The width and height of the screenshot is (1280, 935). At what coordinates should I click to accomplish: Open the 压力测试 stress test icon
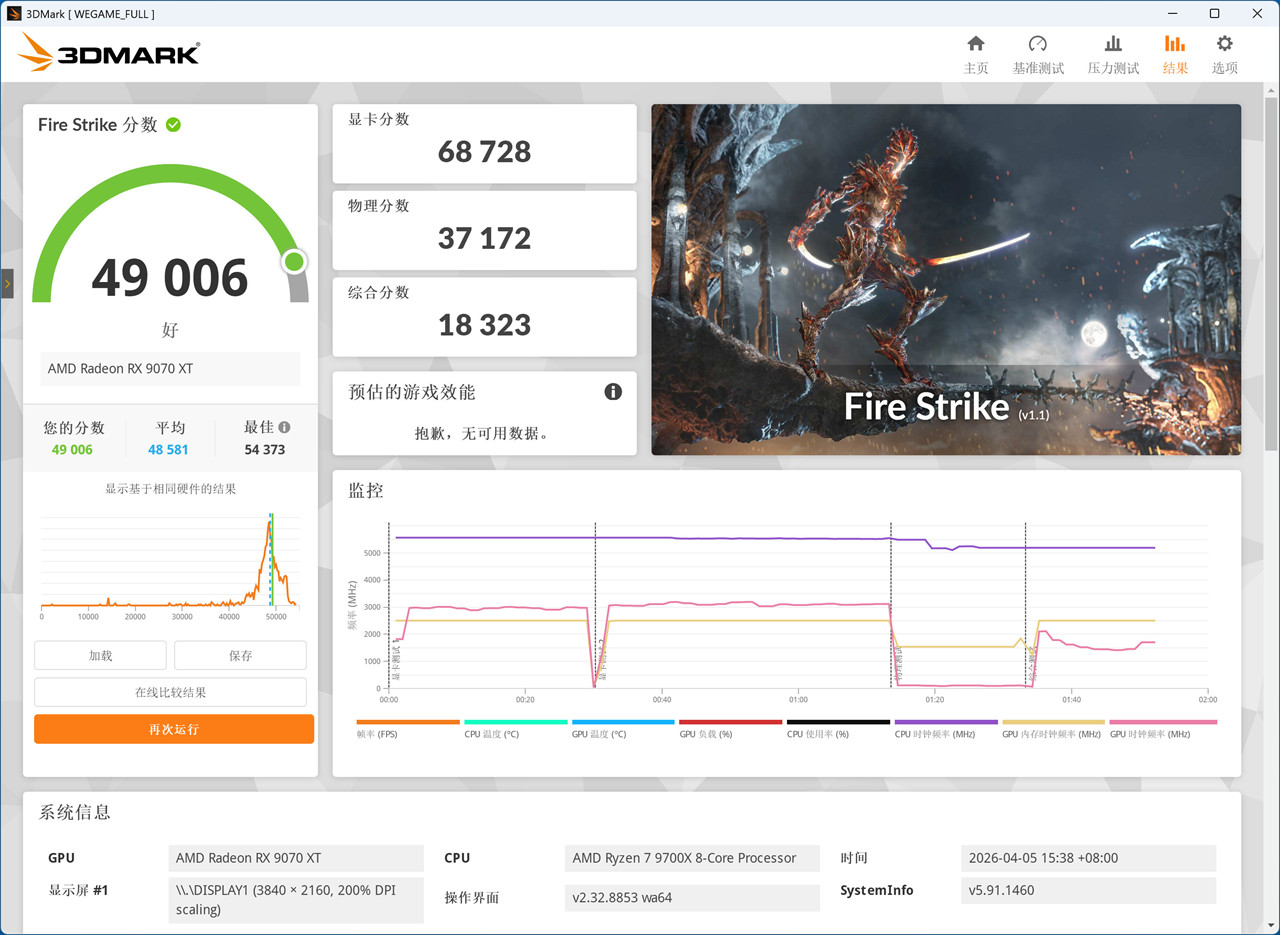point(1112,53)
